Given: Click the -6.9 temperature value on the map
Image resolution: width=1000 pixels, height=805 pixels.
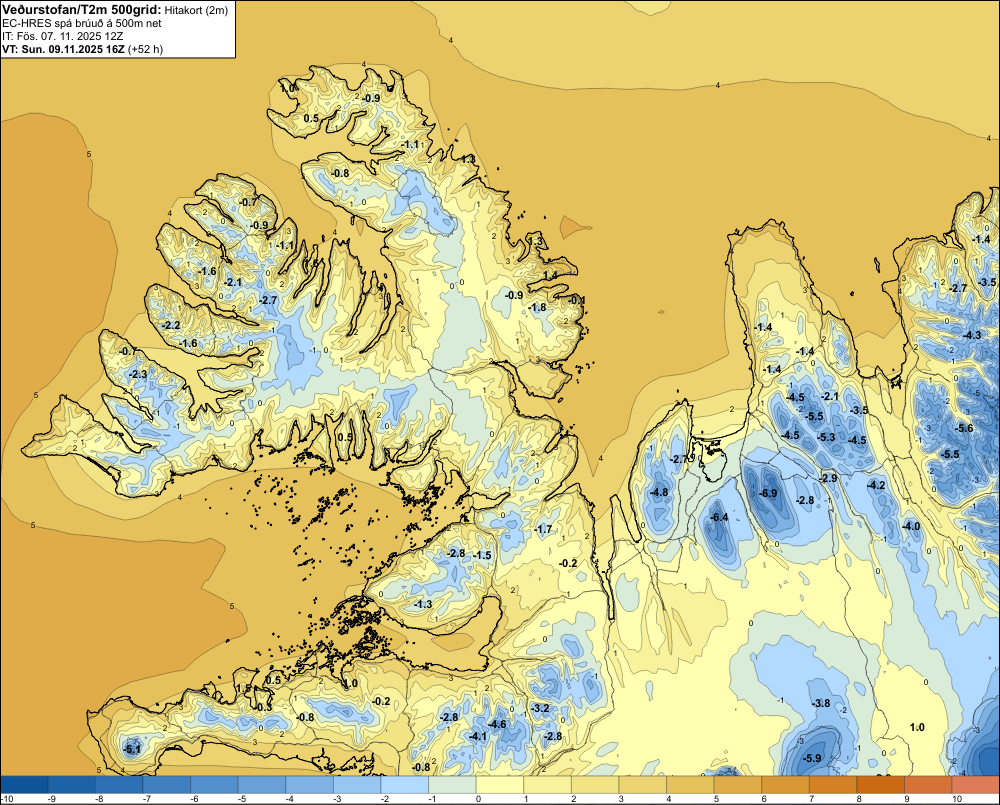Looking at the screenshot, I should coord(768,493).
